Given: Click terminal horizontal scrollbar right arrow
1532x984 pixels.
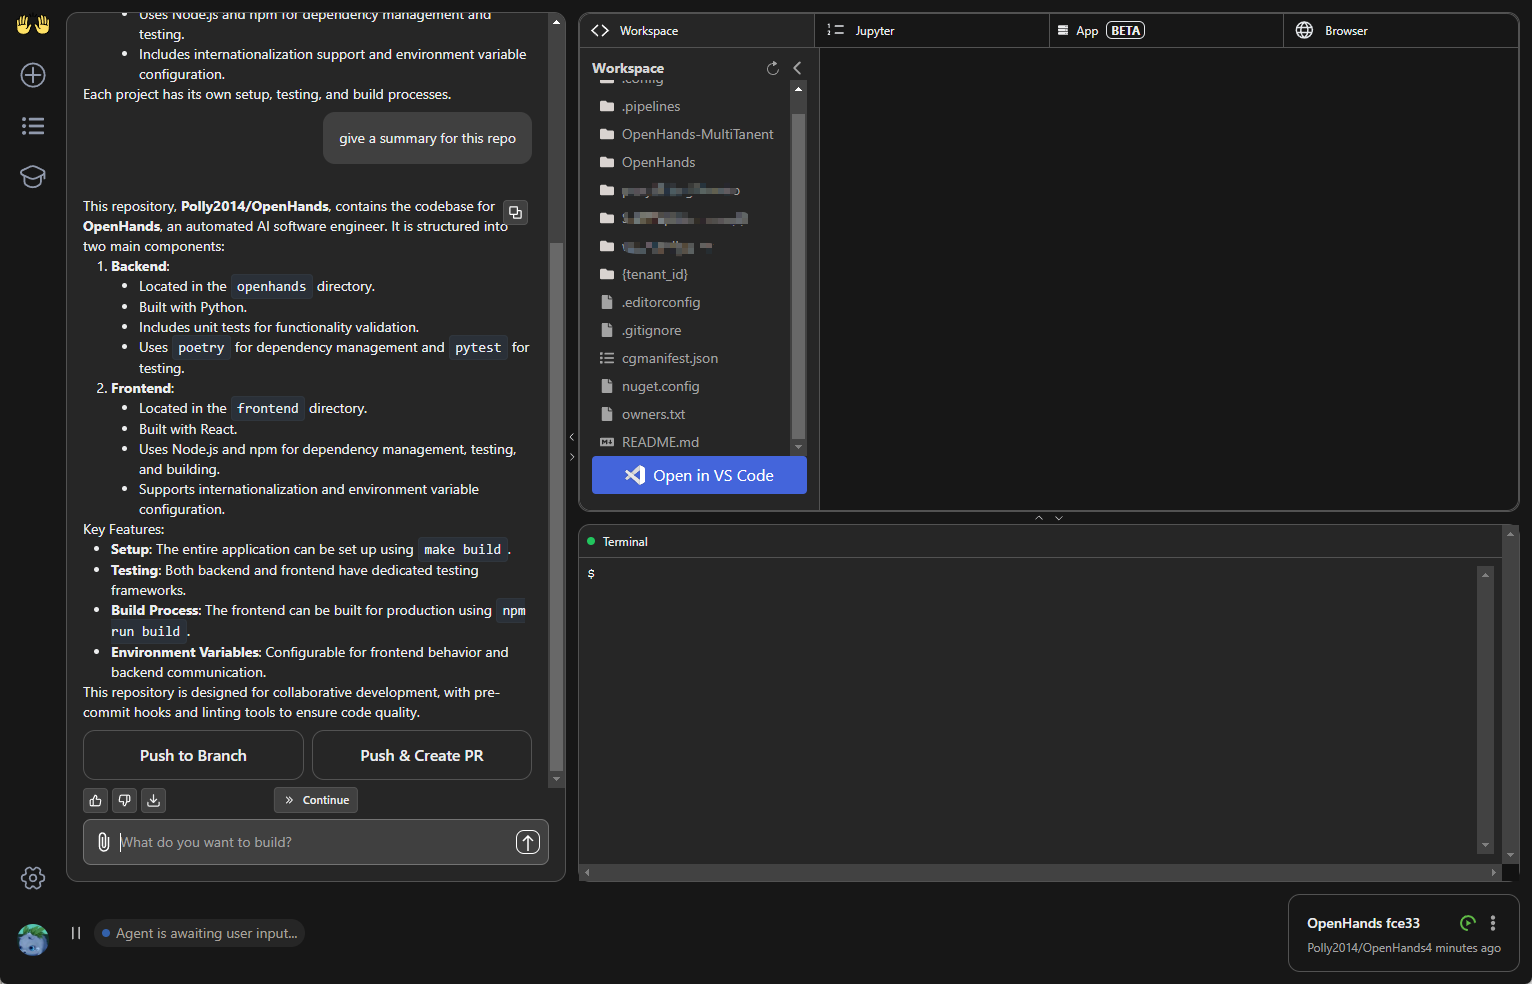Looking at the screenshot, I should click(x=1494, y=872).
